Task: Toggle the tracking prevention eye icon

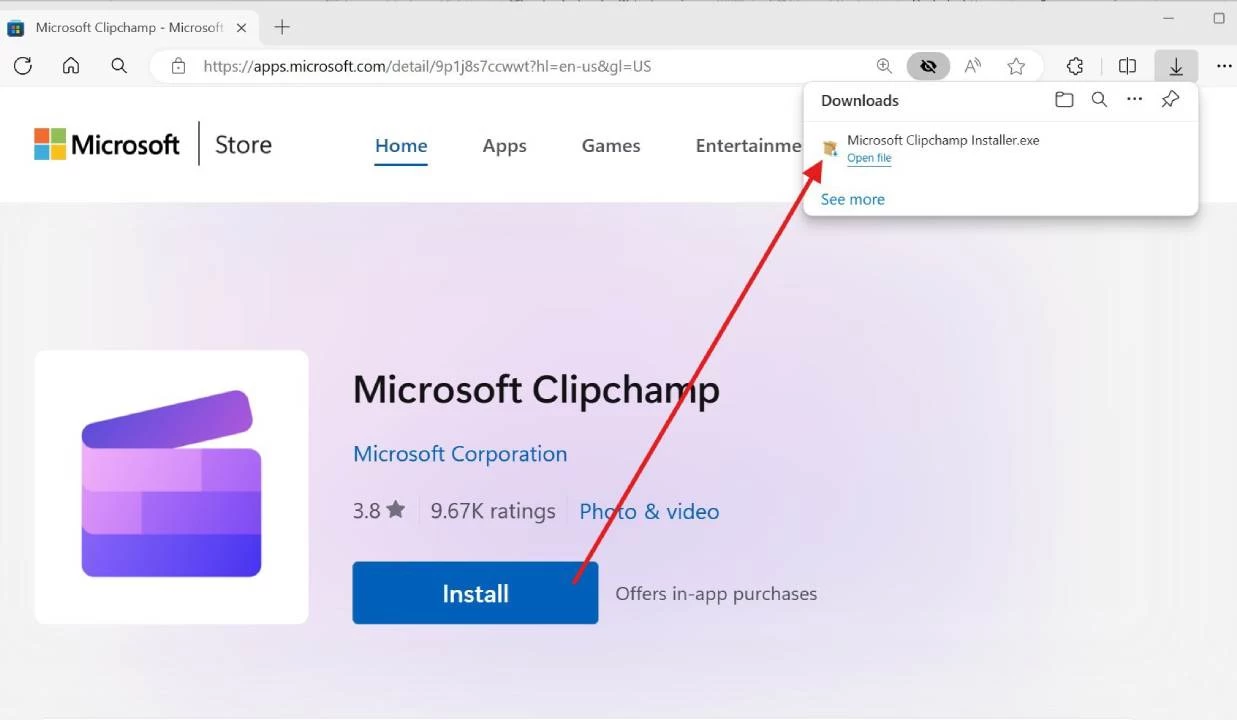Action: coord(928,66)
